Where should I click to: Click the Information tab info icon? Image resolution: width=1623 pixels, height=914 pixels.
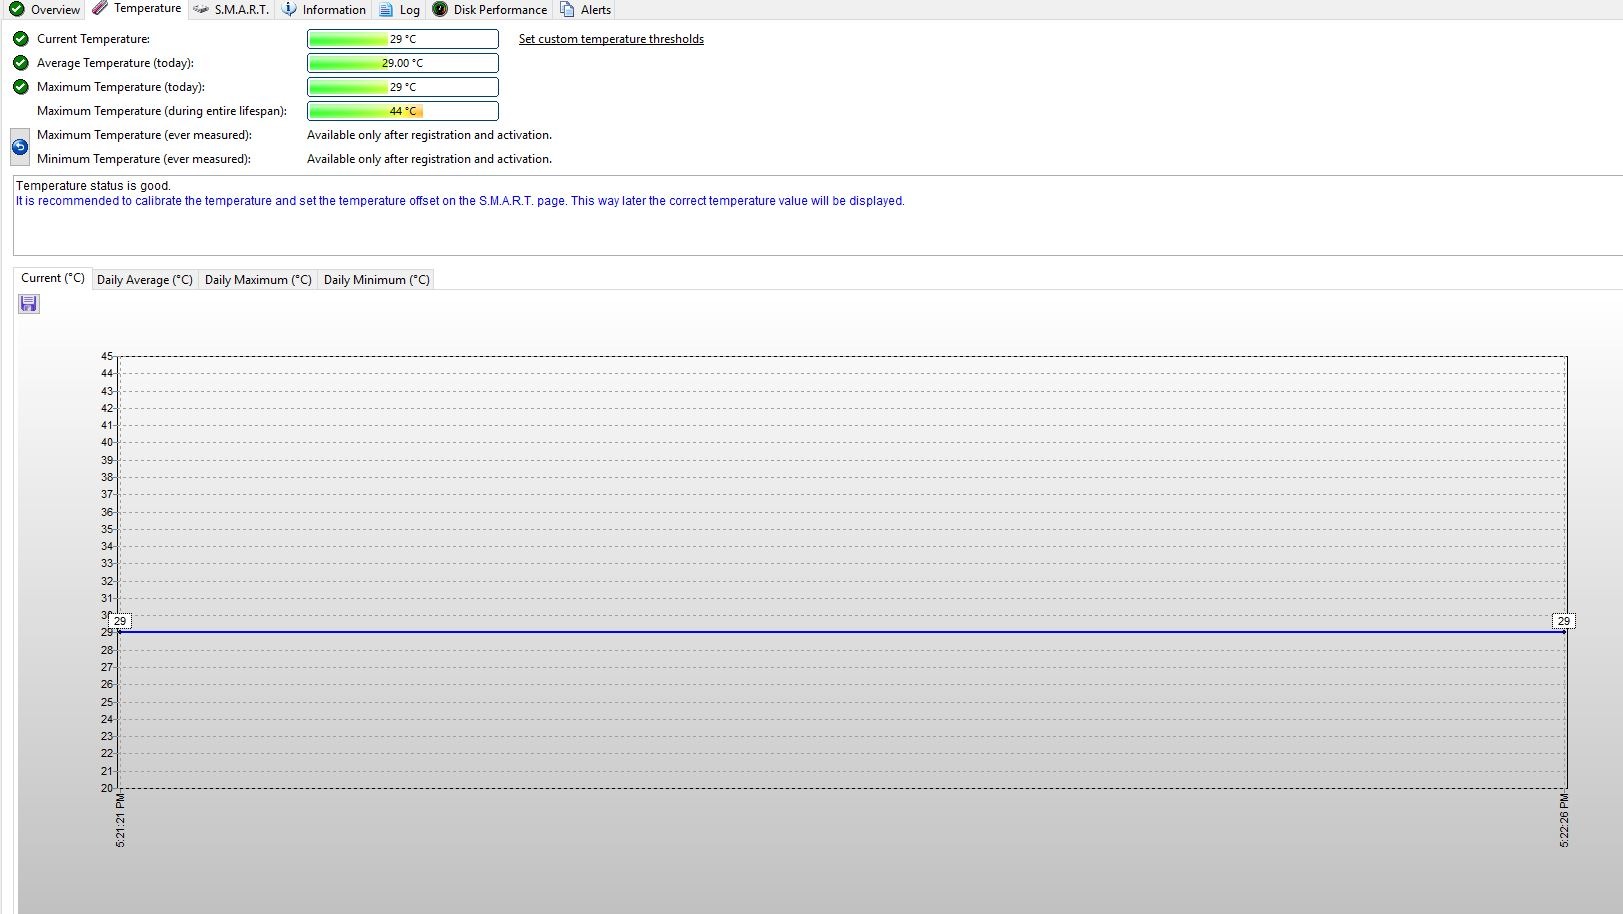289,9
